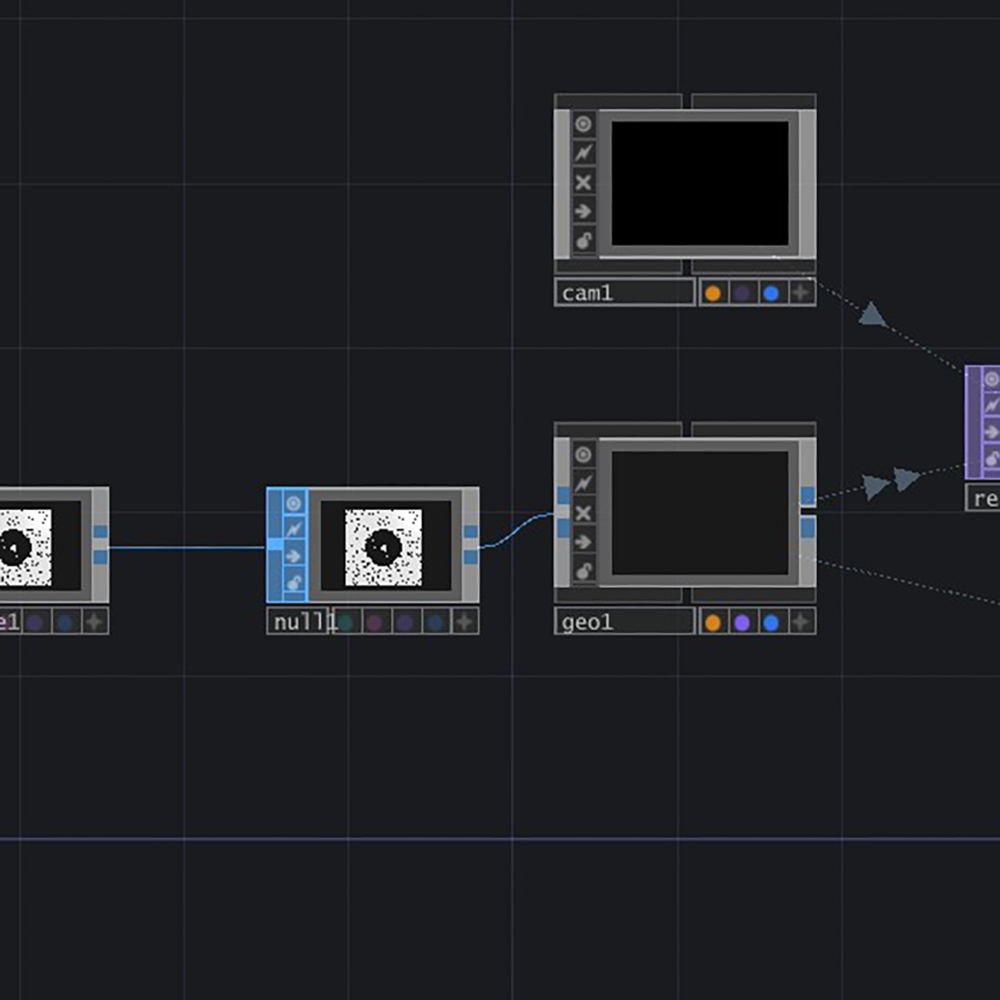Select the cam1 node preview area
The height and width of the screenshot is (1000, 1000).
click(x=700, y=182)
